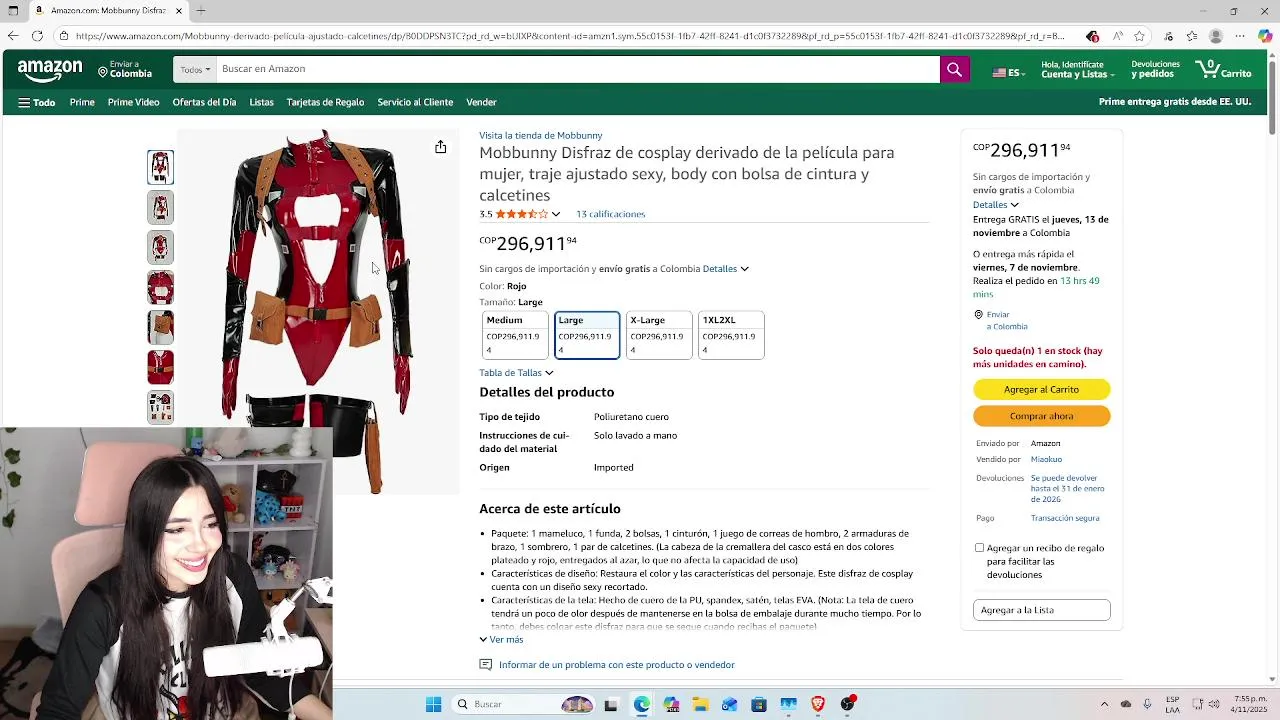Image resolution: width=1280 pixels, height=720 pixels.
Task: Select the fourth product thumbnail
Action: pyautogui.click(x=160, y=287)
